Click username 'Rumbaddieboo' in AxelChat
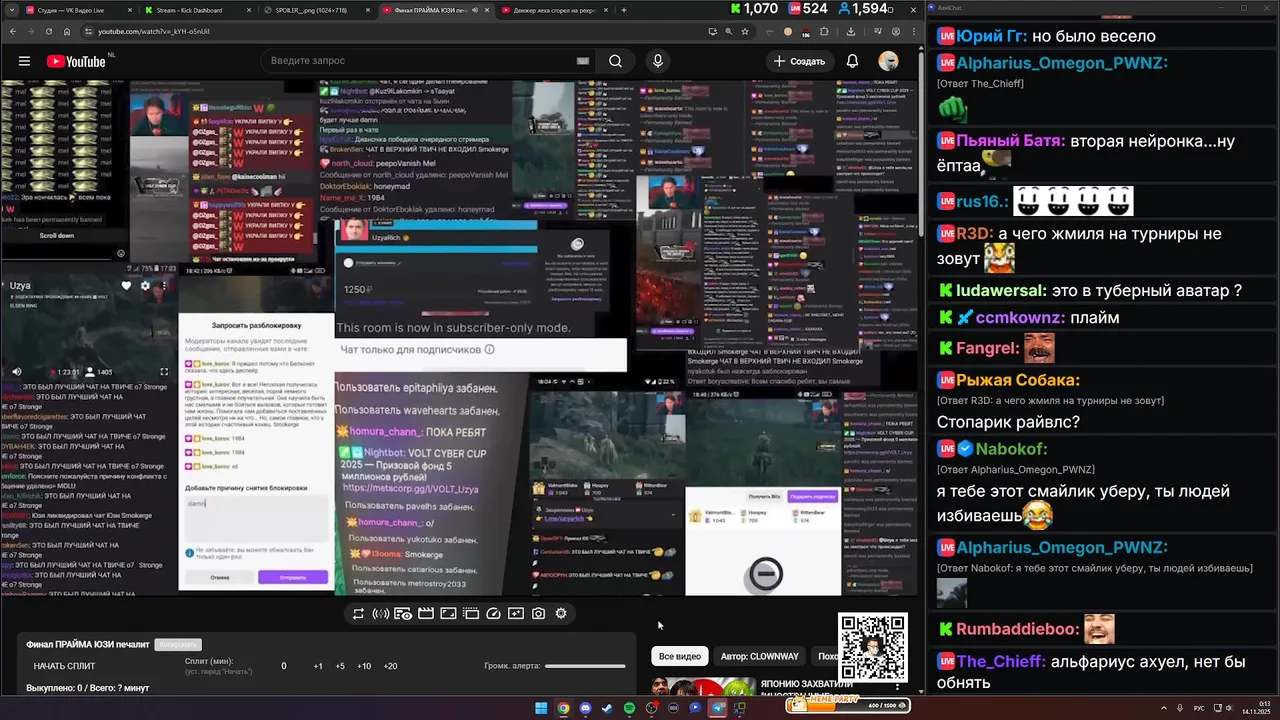This screenshot has width=1280, height=720. pyautogui.click(x=1018, y=629)
